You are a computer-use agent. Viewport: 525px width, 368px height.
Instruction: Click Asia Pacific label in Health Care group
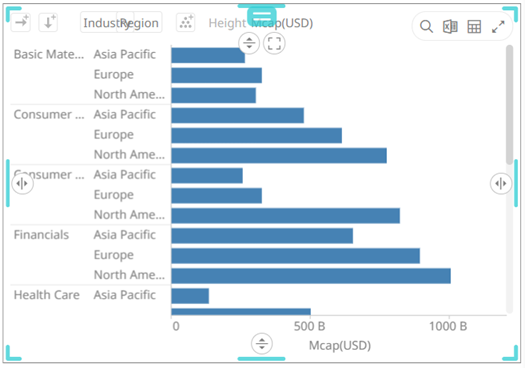pos(125,295)
